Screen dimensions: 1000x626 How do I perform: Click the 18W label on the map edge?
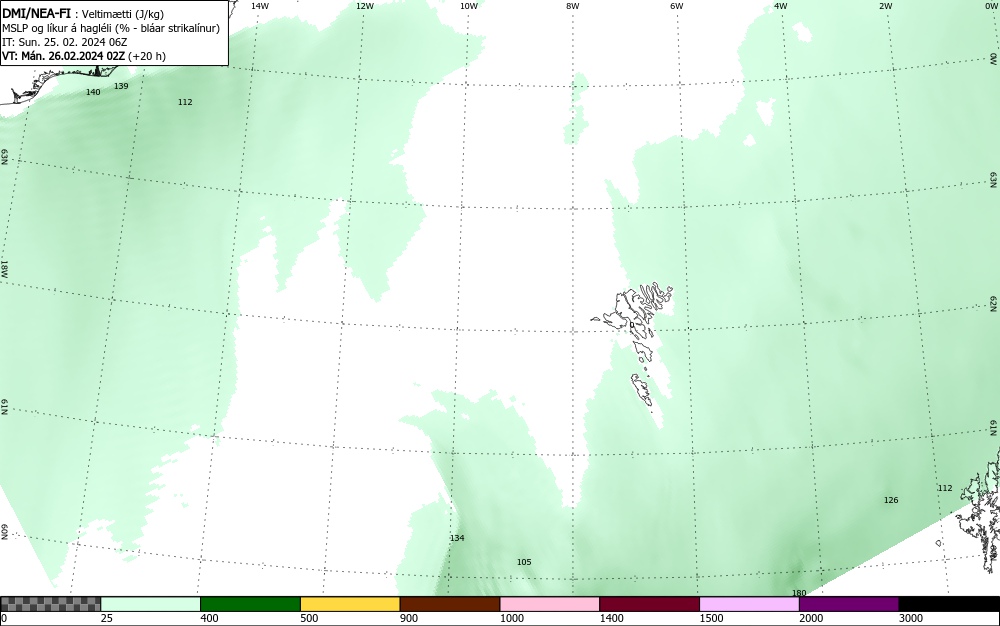click(x=4, y=268)
